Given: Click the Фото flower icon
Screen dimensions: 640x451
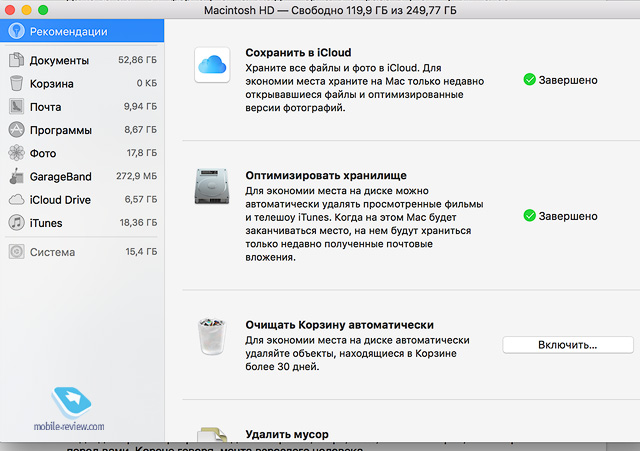Looking at the screenshot, I should coord(16,153).
